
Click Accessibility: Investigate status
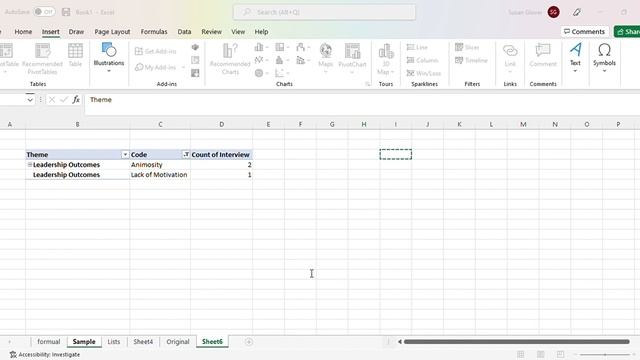45,355
